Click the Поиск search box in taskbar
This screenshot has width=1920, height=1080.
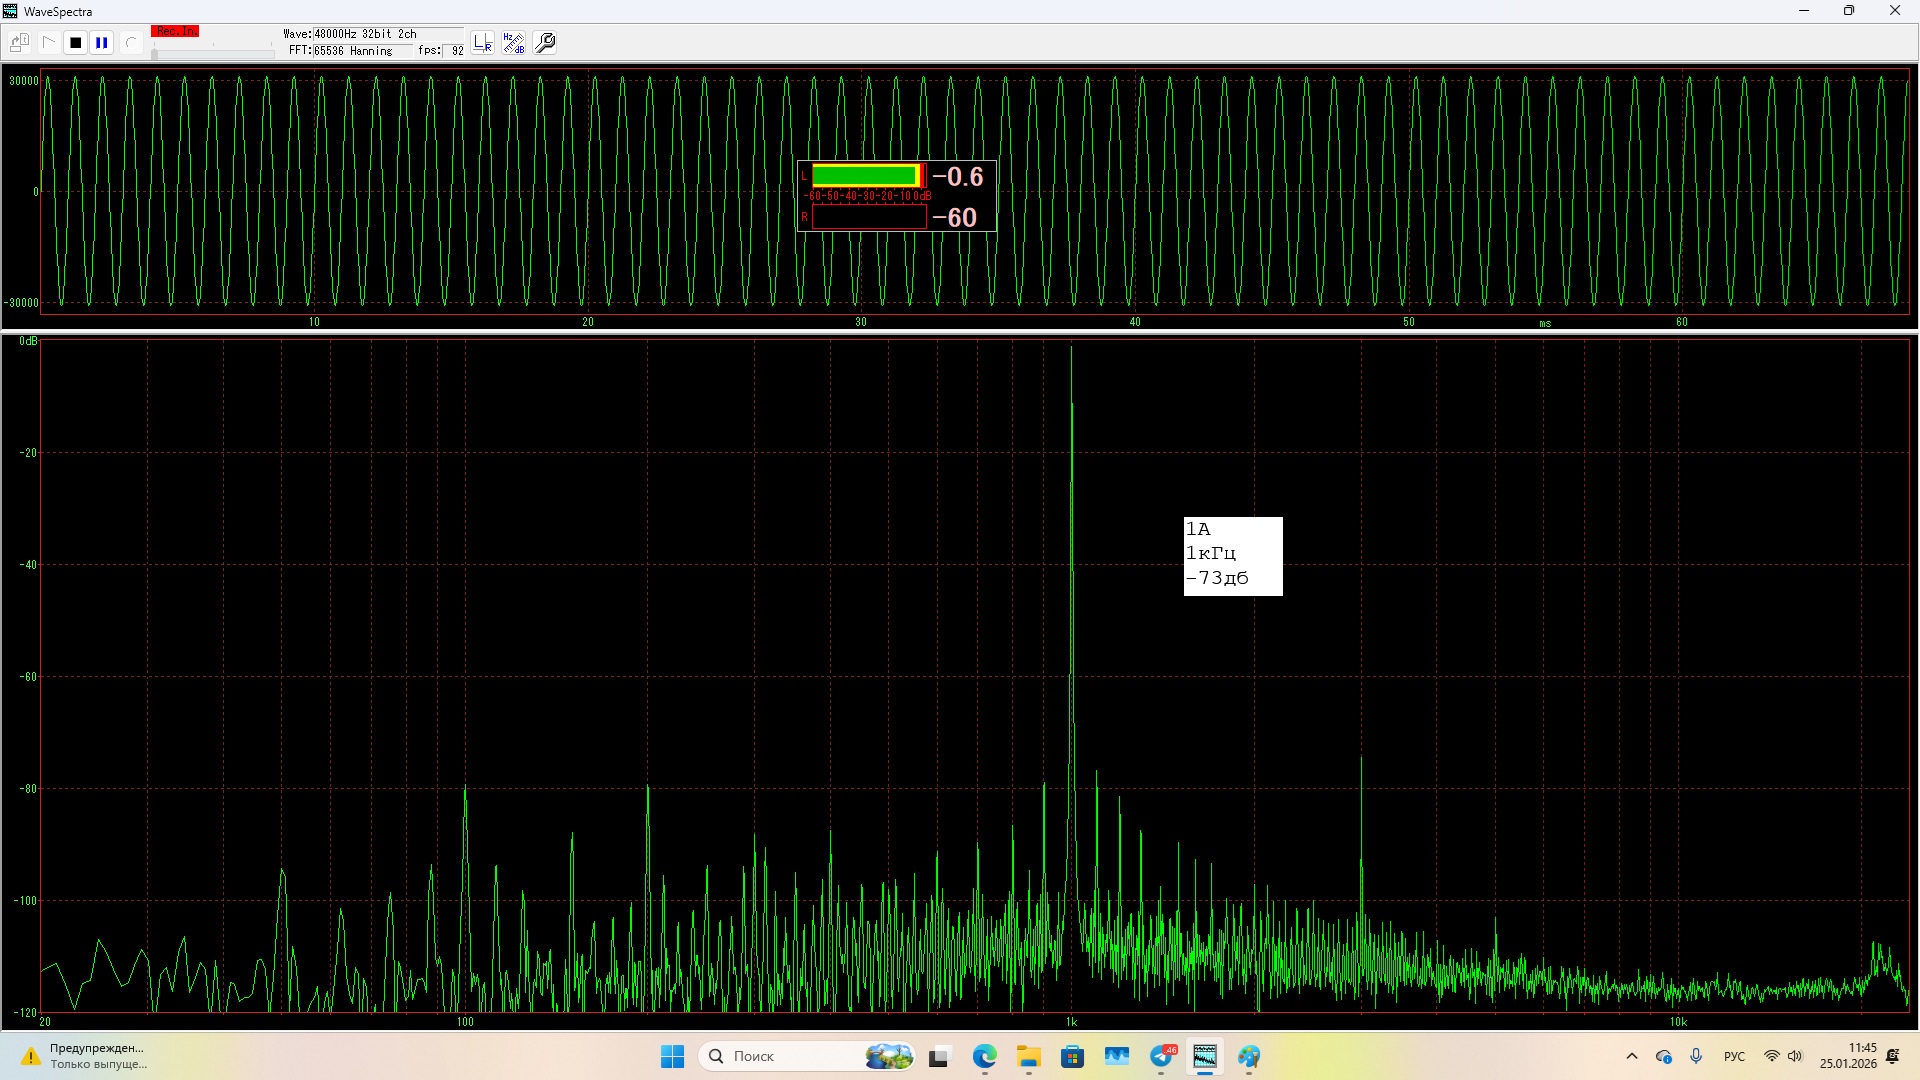pyautogui.click(x=790, y=1056)
